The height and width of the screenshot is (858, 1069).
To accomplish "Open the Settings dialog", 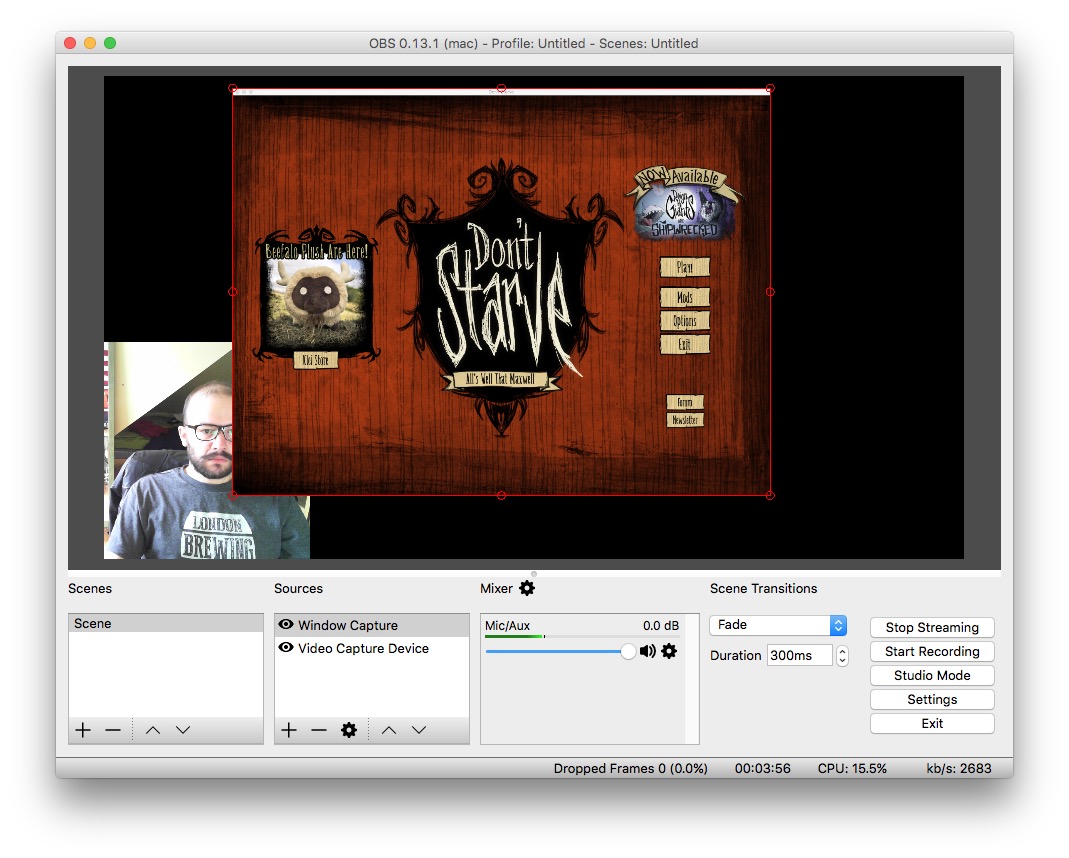I will 932,699.
